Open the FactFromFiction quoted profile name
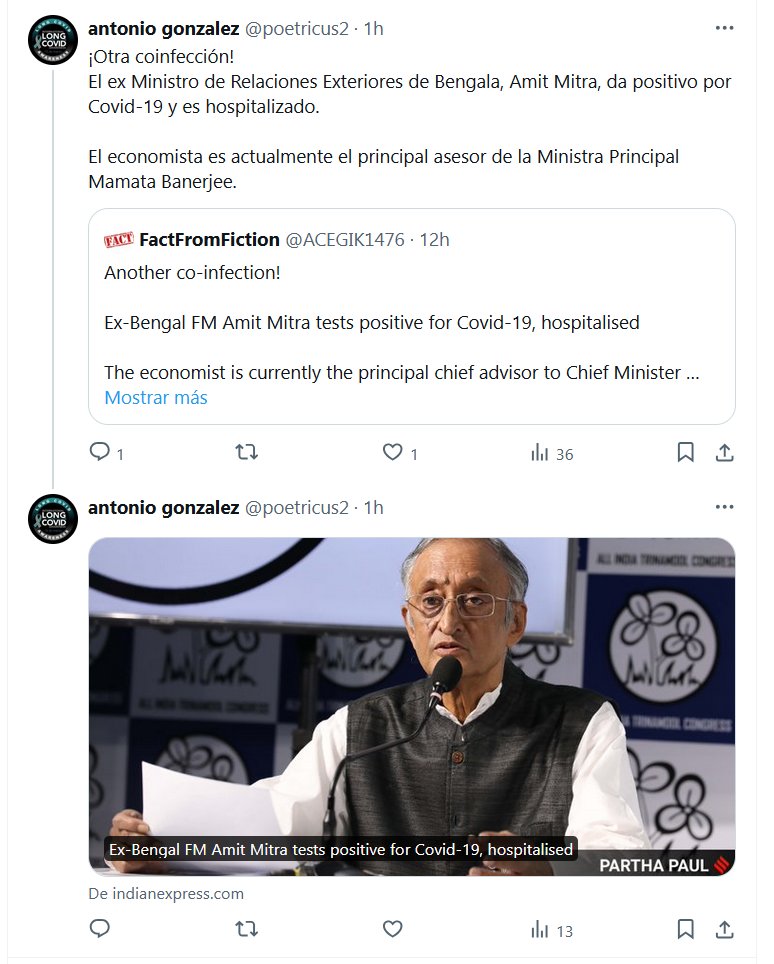Screen dimensions: 774x964 coord(209,239)
